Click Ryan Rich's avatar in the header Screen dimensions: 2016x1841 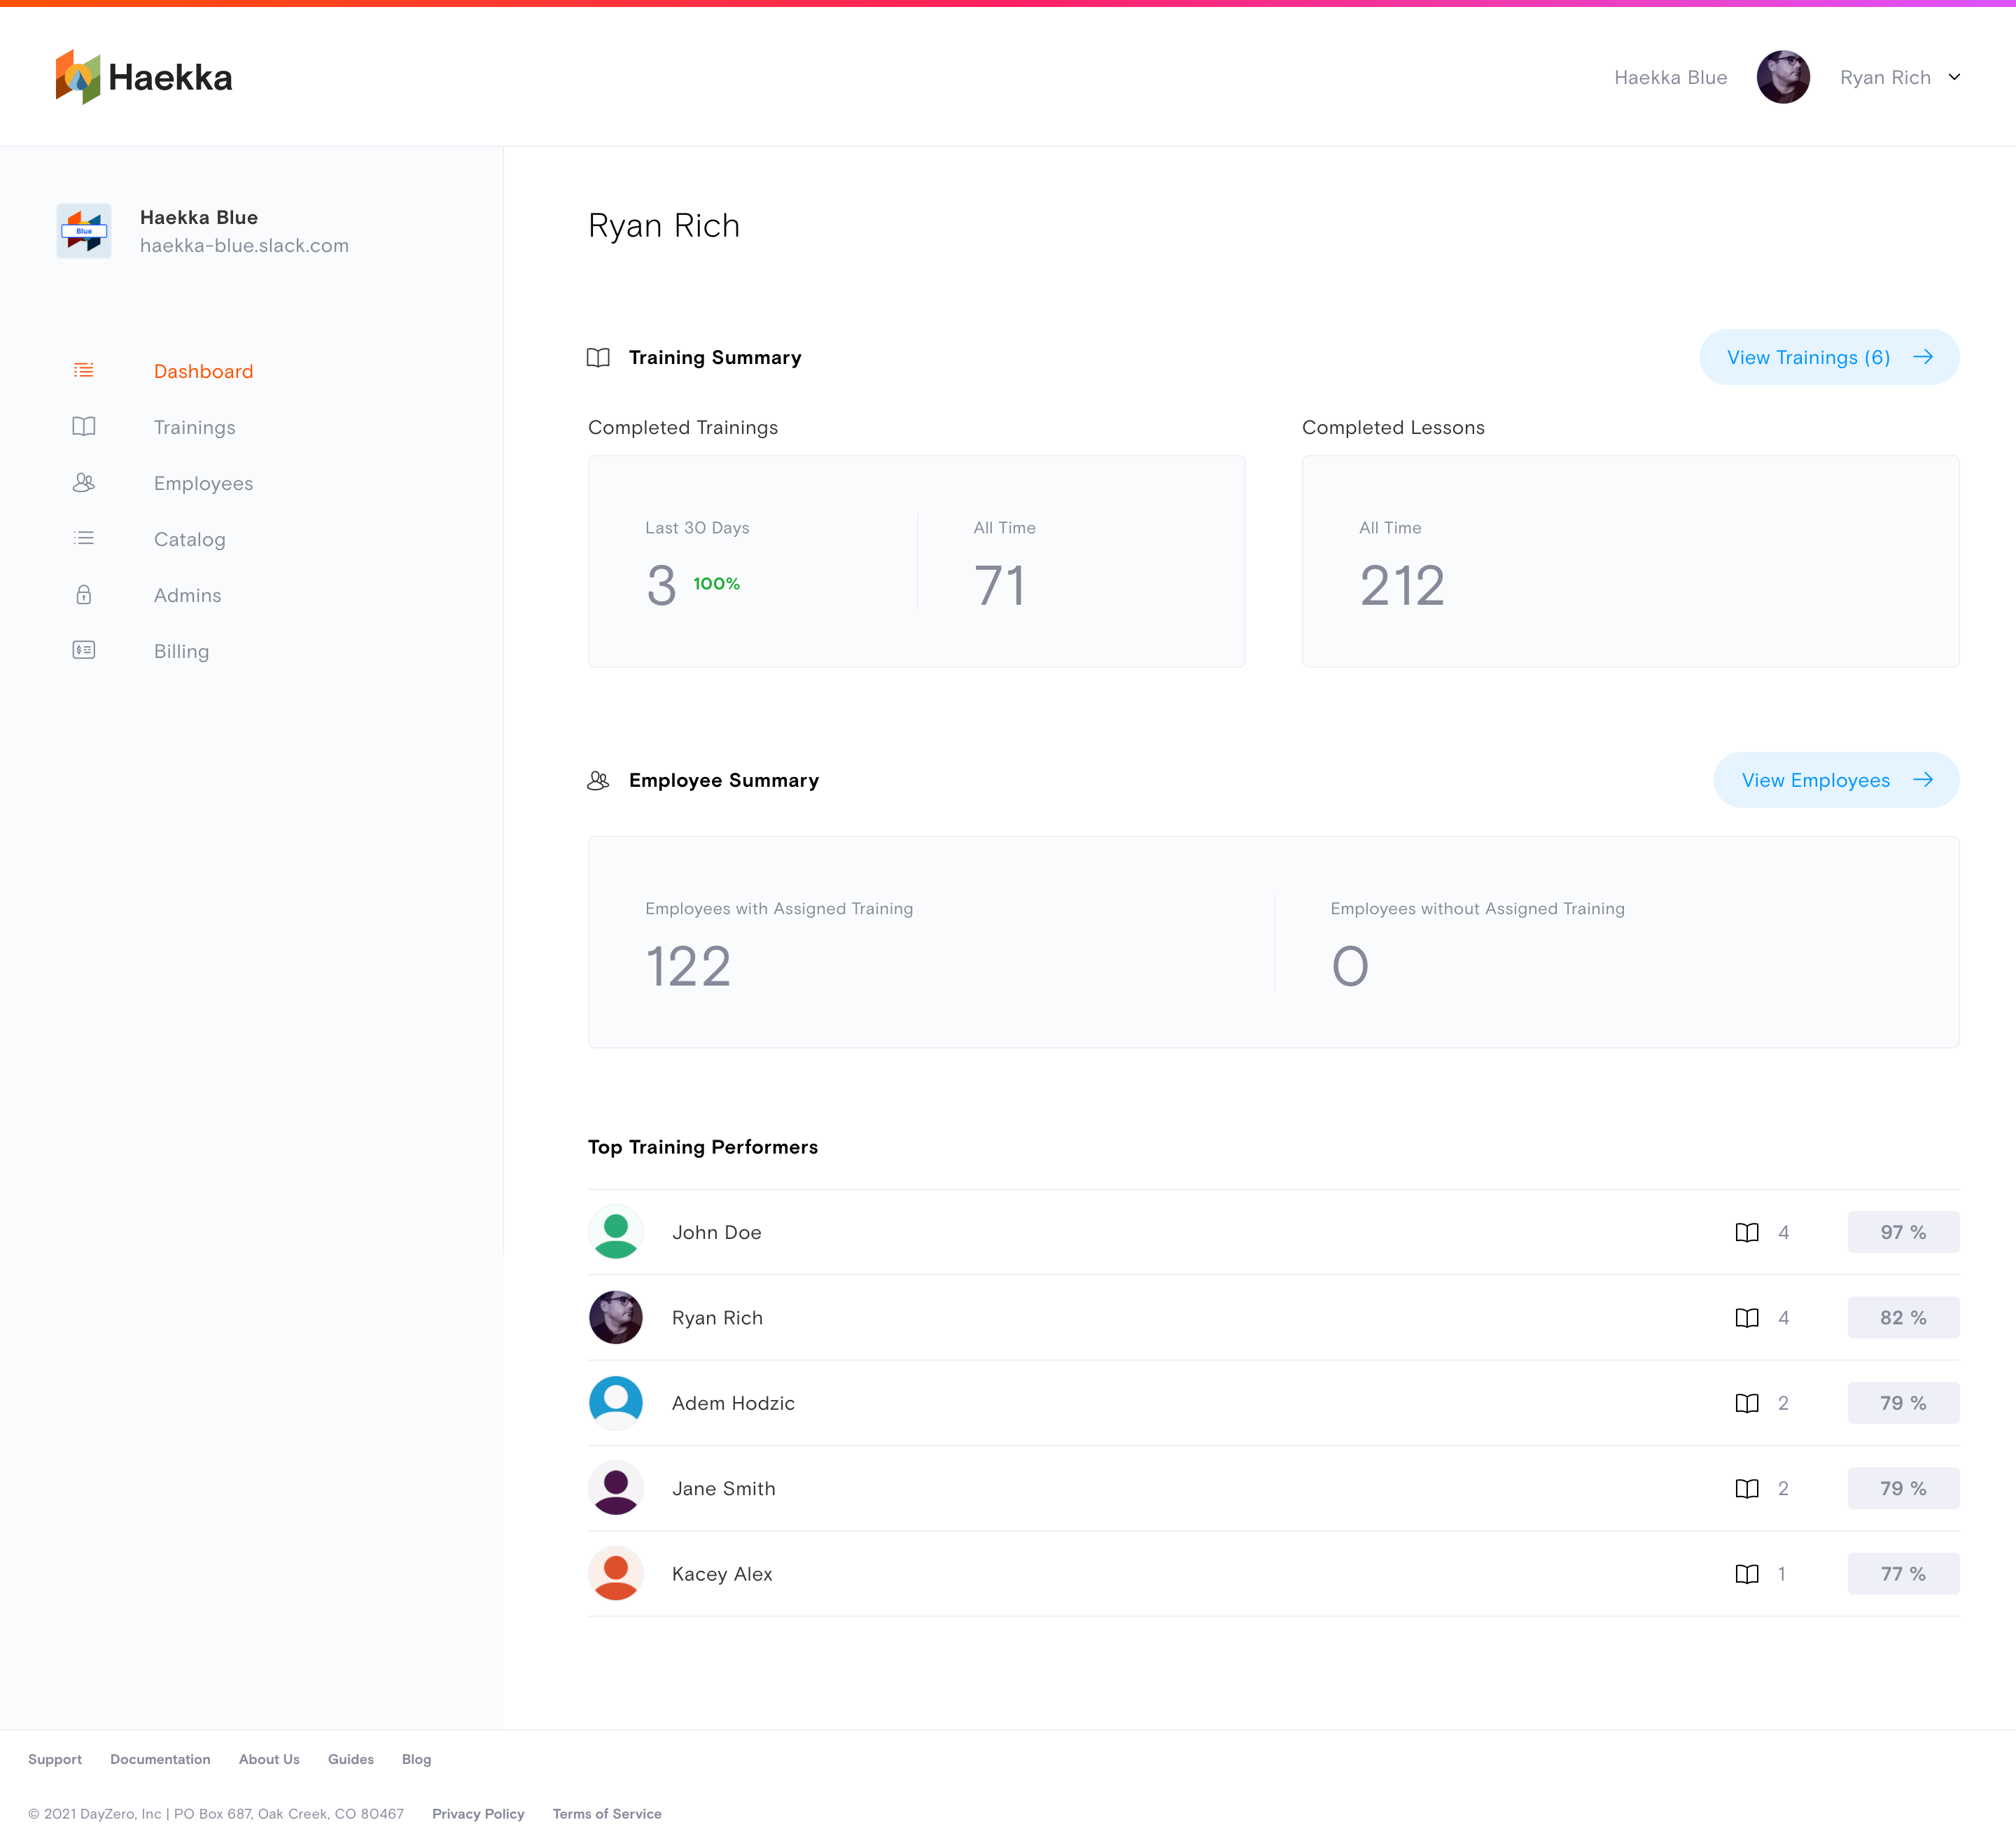tap(1783, 77)
